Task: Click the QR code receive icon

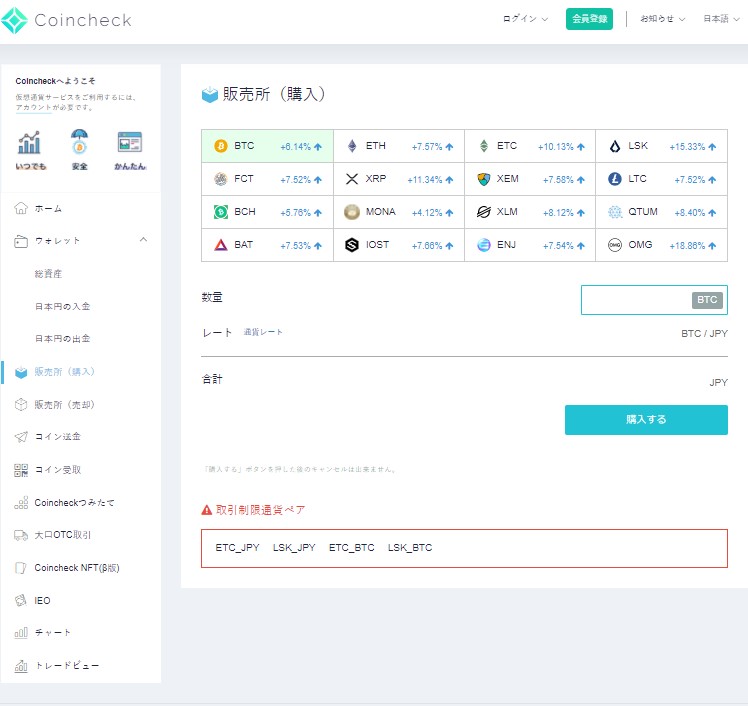Action: tap(21, 470)
